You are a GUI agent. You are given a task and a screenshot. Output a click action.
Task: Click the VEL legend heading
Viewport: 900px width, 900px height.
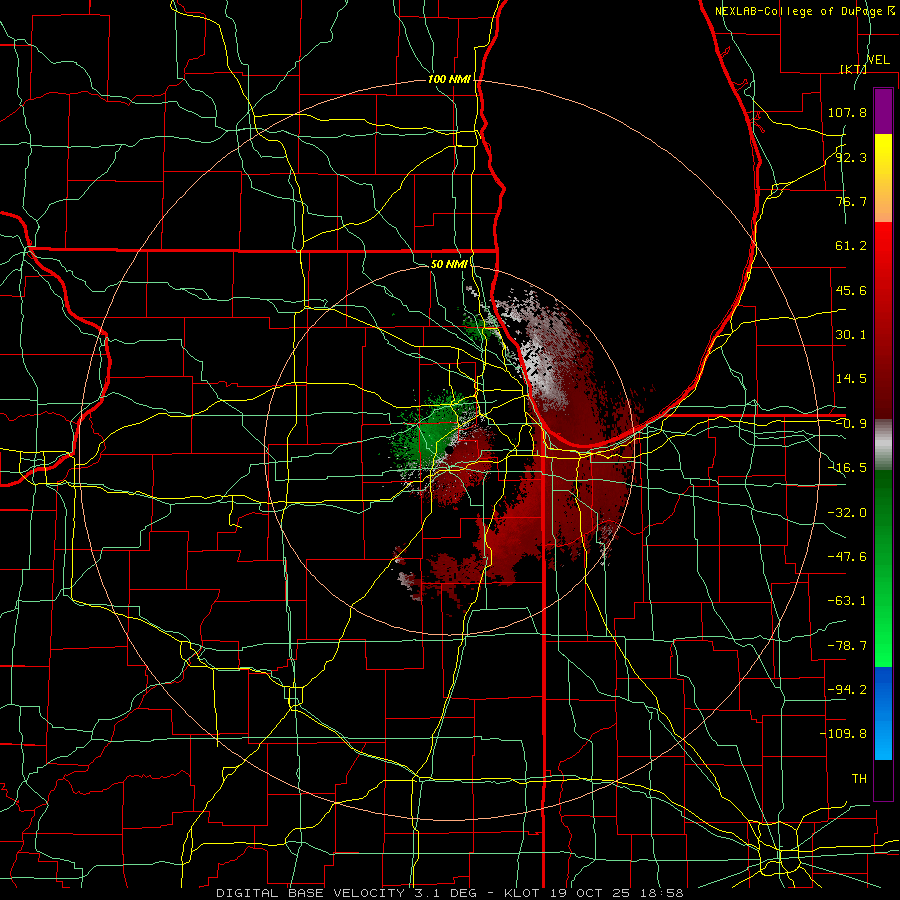coord(878,60)
